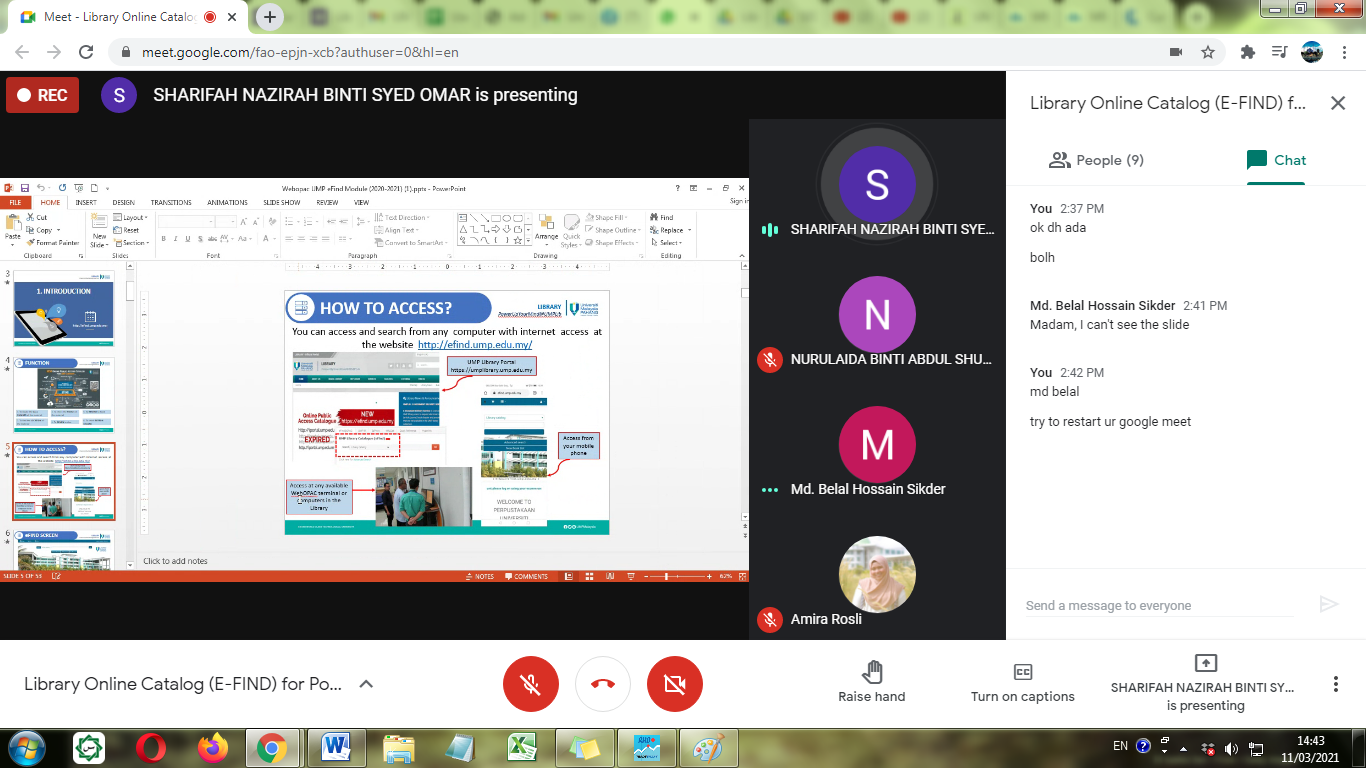Click NOTES button in PowerPoint status bar
The image size is (1366, 768).
(x=480, y=576)
